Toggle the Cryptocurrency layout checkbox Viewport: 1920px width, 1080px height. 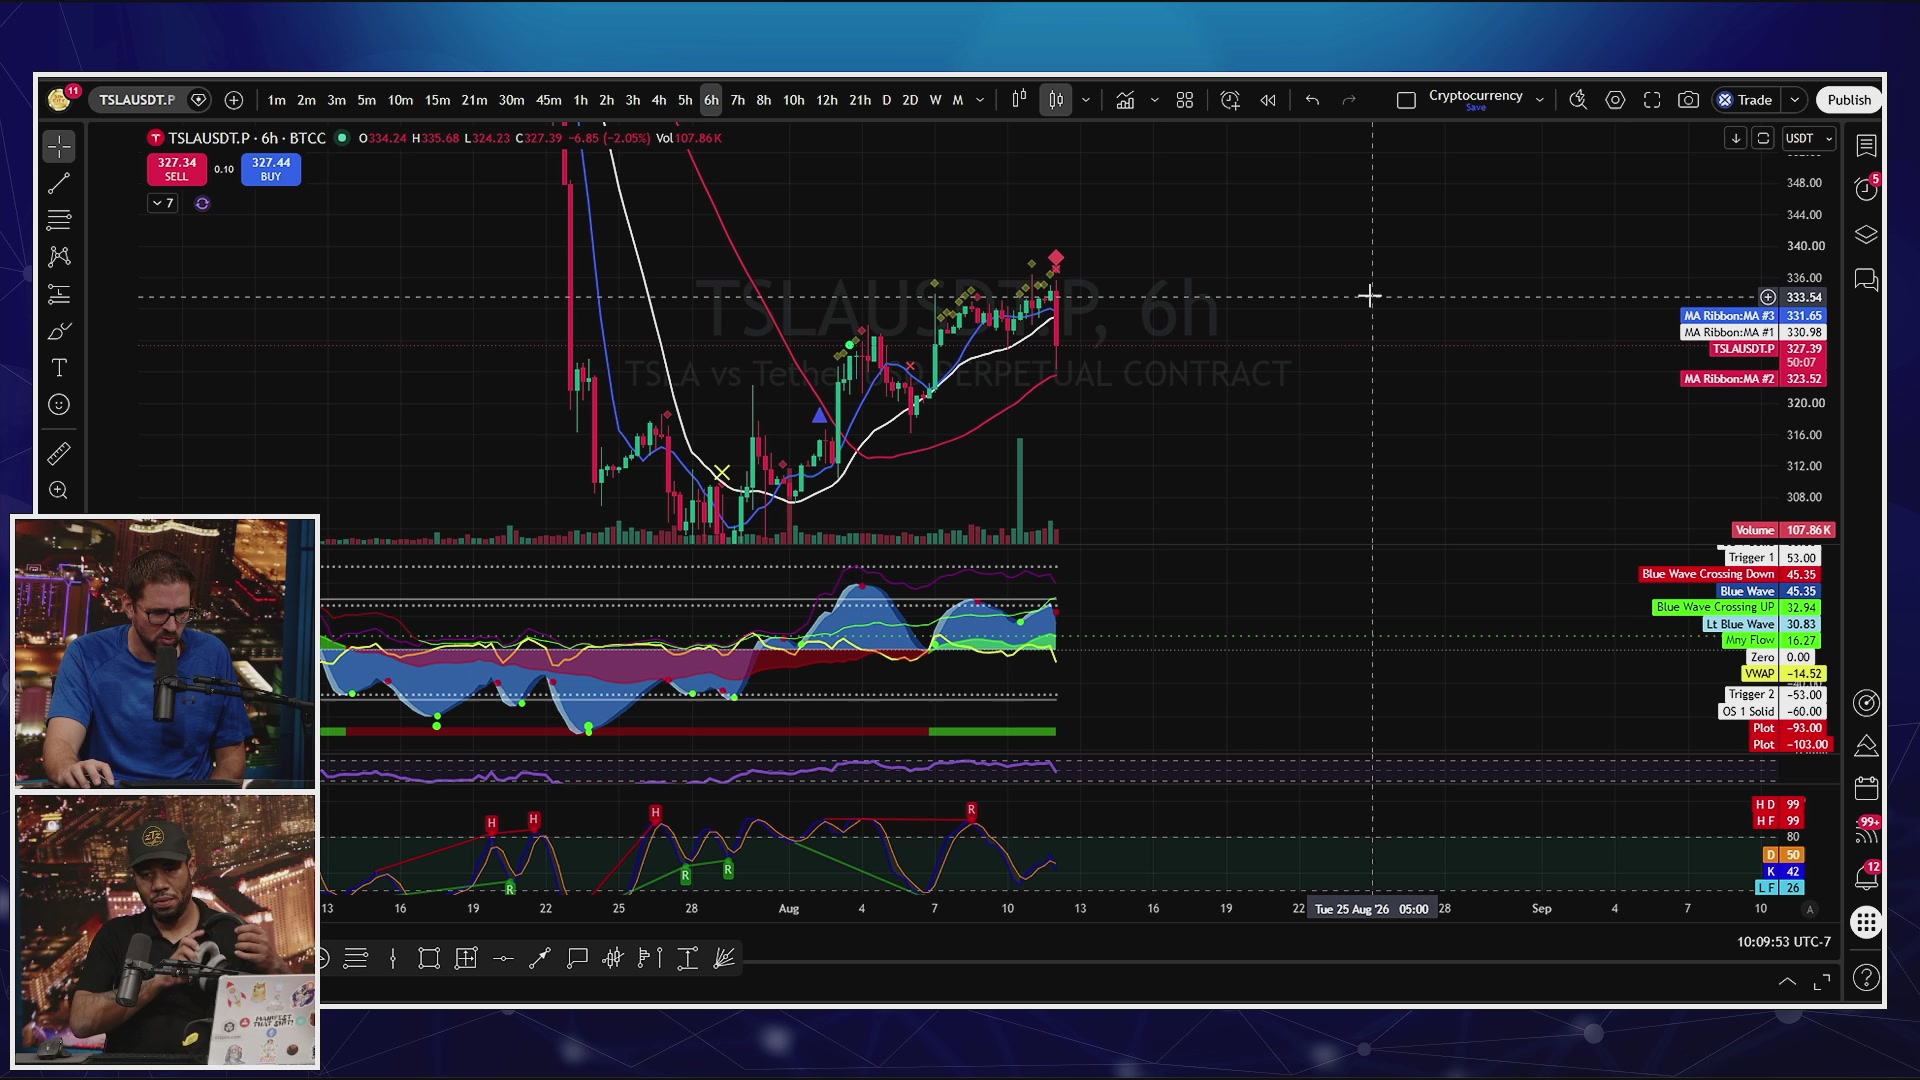tap(1406, 100)
